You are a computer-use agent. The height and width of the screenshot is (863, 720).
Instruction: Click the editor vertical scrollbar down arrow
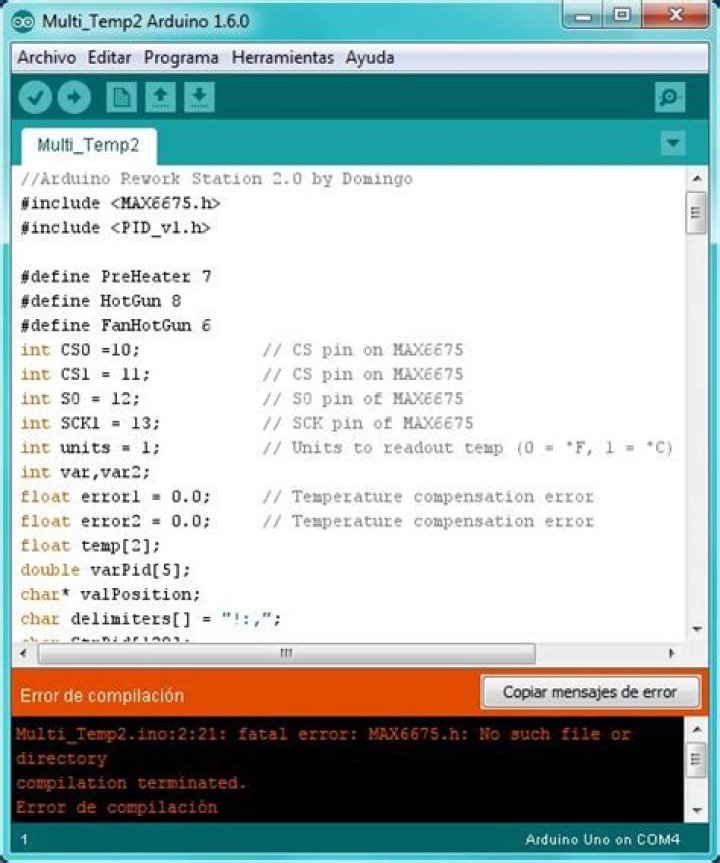697,629
